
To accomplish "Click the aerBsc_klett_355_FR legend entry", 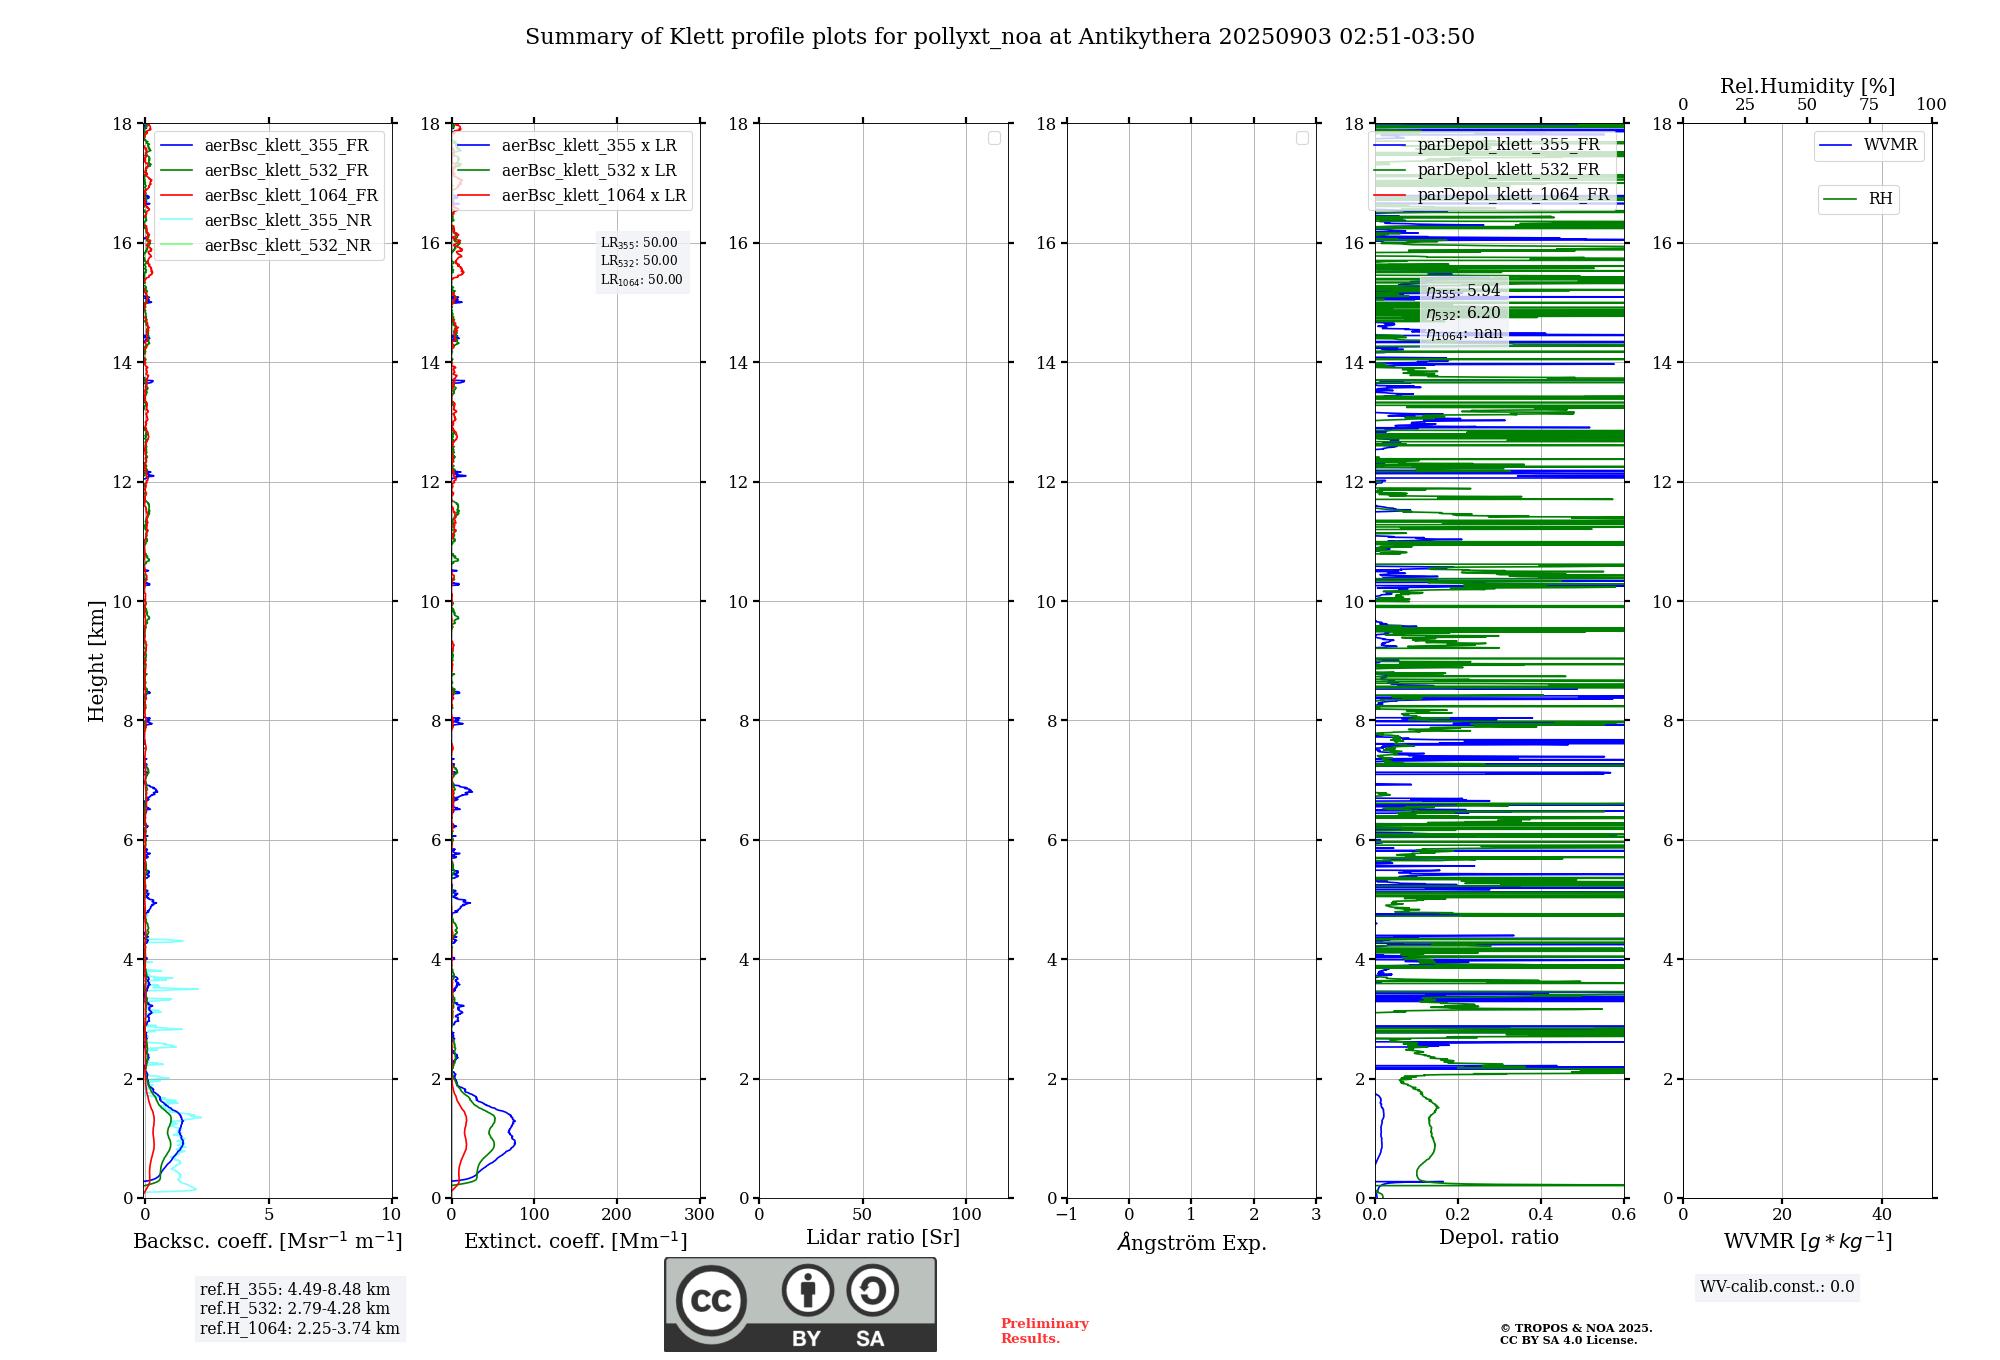I will [x=286, y=146].
